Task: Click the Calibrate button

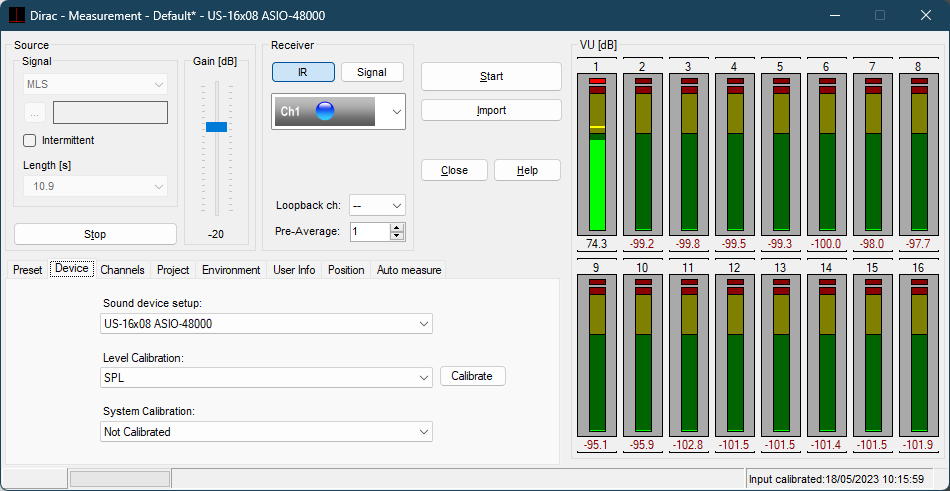Action: (x=472, y=376)
